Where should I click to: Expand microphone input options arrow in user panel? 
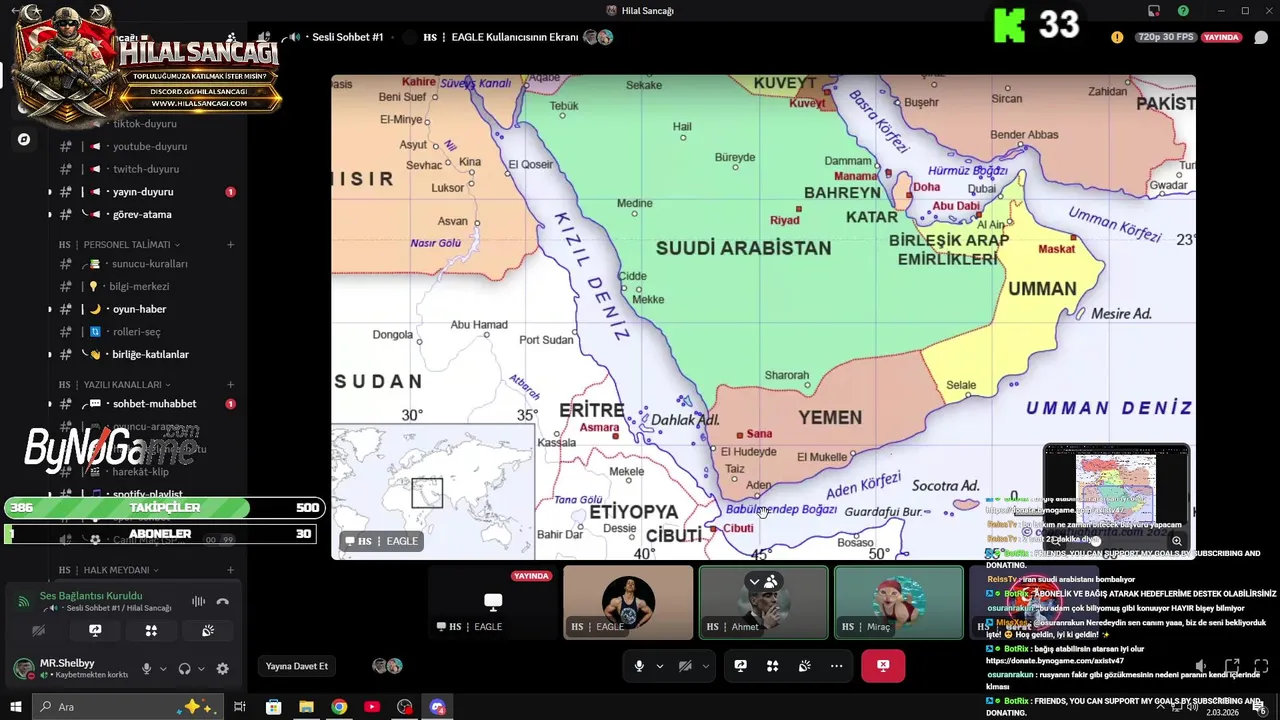click(x=162, y=669)
